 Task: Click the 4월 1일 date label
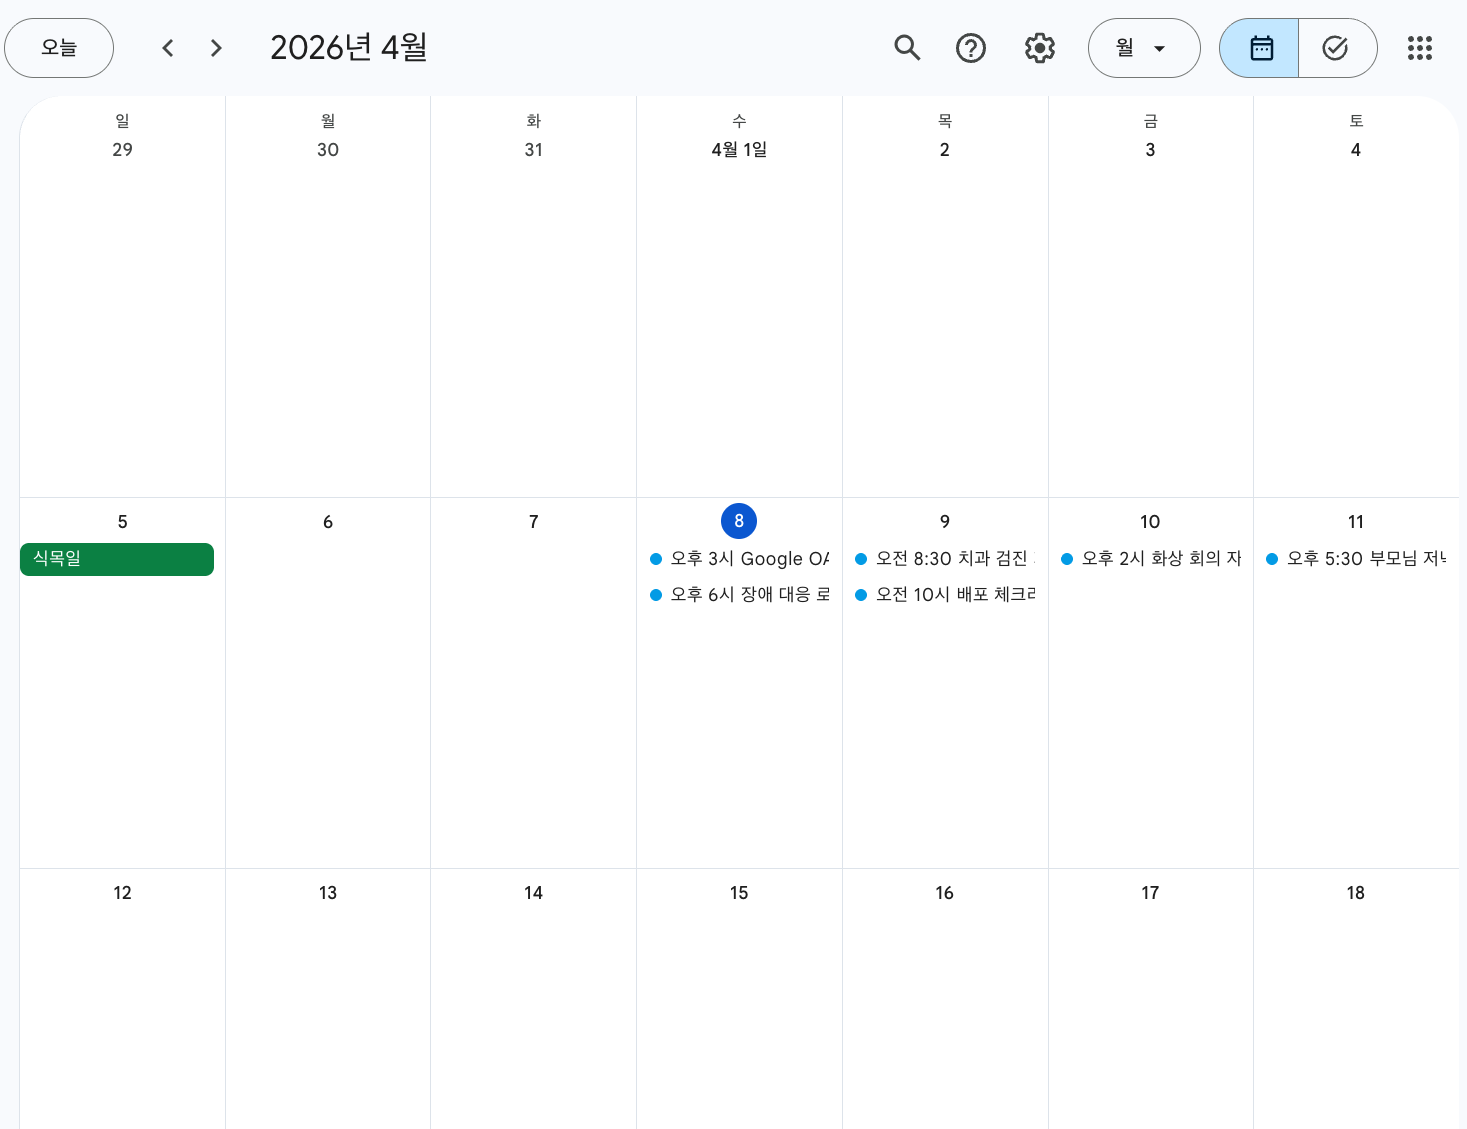pyautogui.click(x=739, y=150)
